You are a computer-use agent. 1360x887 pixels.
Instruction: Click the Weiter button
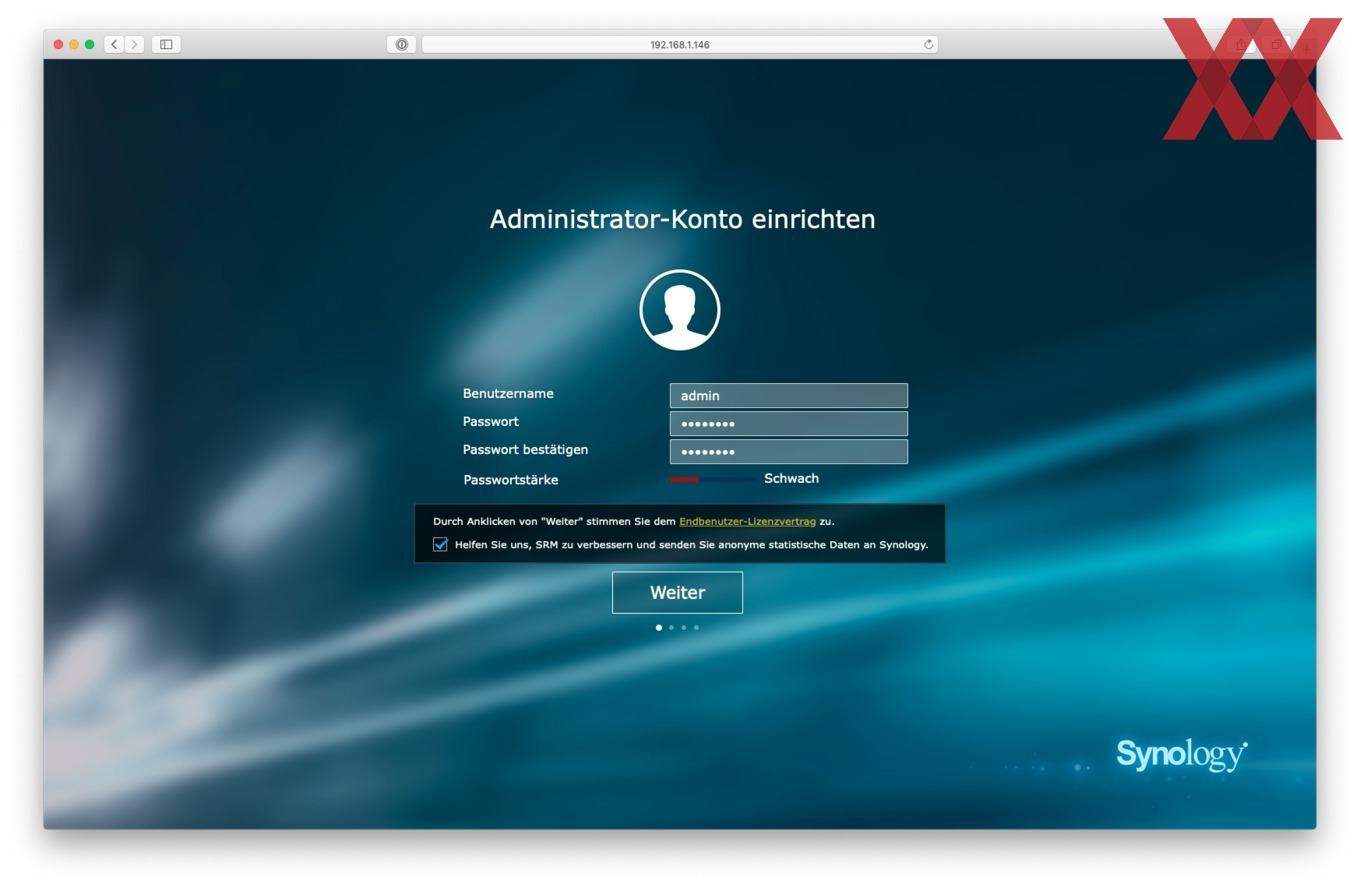tap(677, 592)
